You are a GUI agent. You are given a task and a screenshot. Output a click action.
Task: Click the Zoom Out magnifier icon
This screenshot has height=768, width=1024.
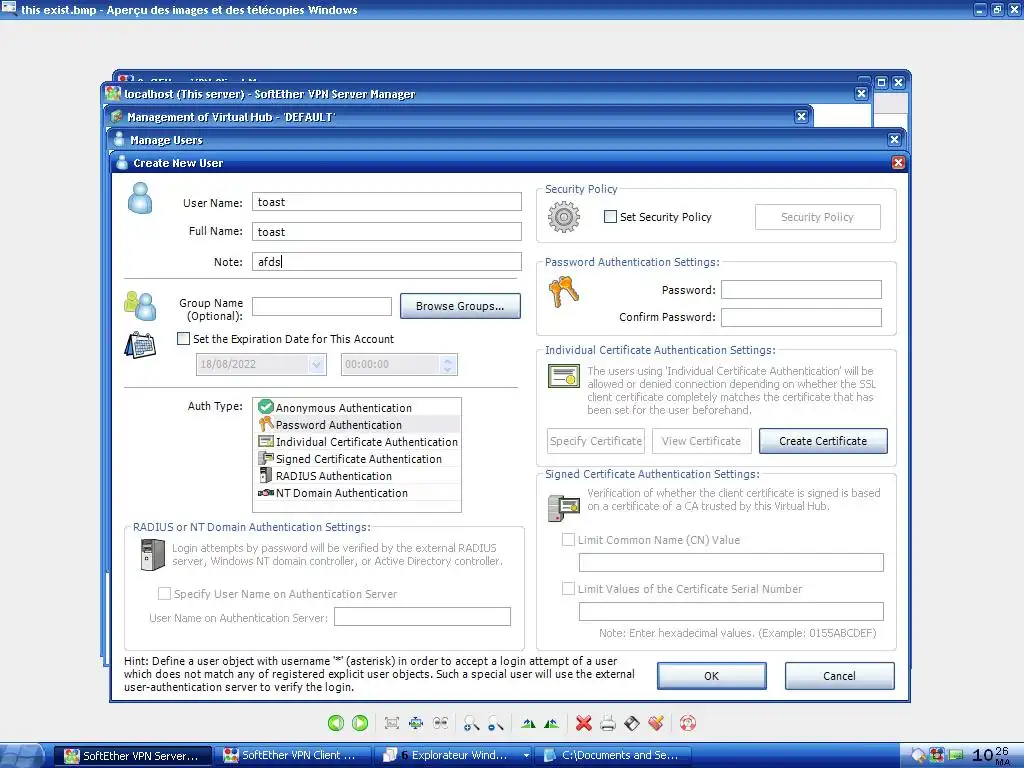(496, 723)
